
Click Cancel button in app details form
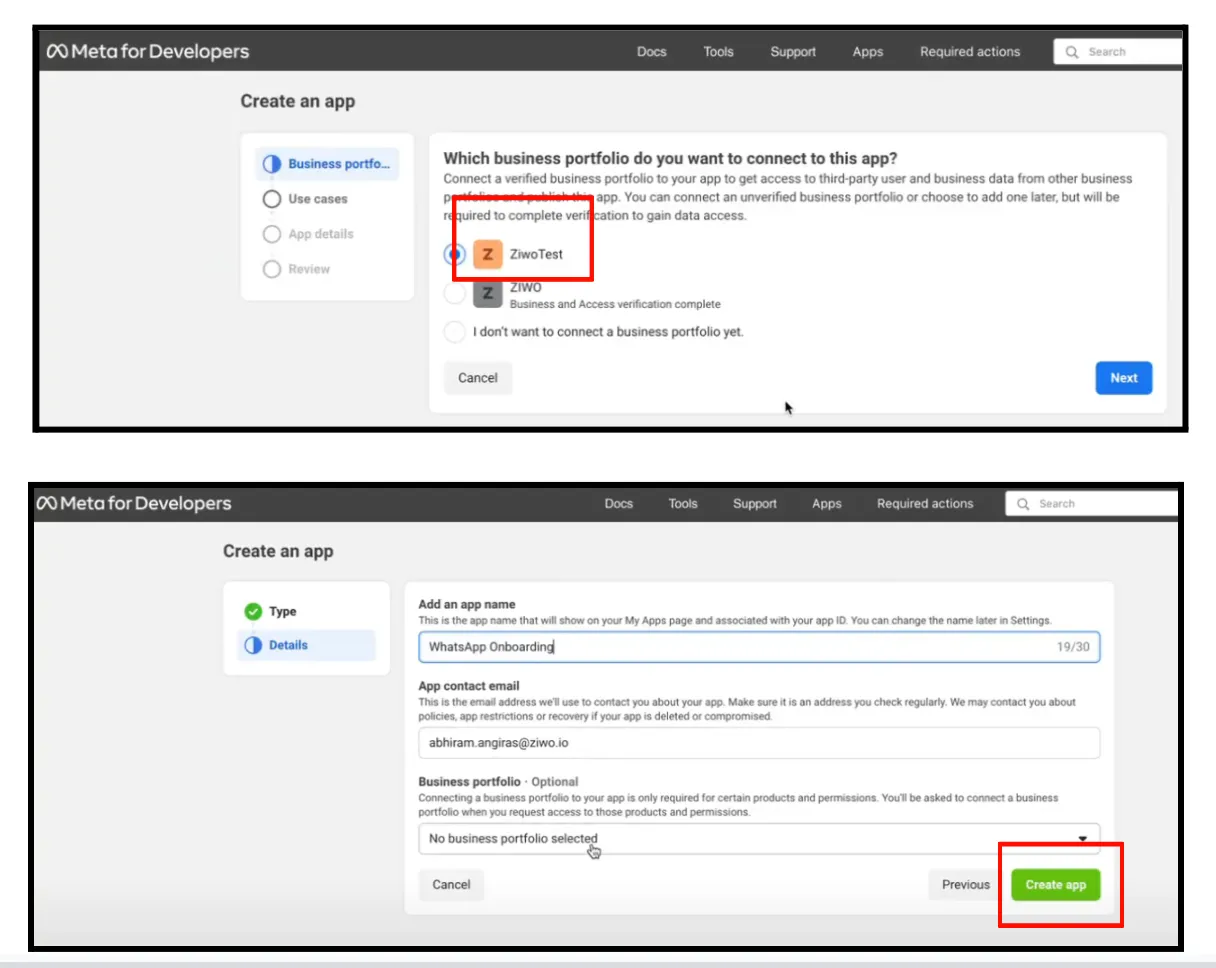[451, 885]
